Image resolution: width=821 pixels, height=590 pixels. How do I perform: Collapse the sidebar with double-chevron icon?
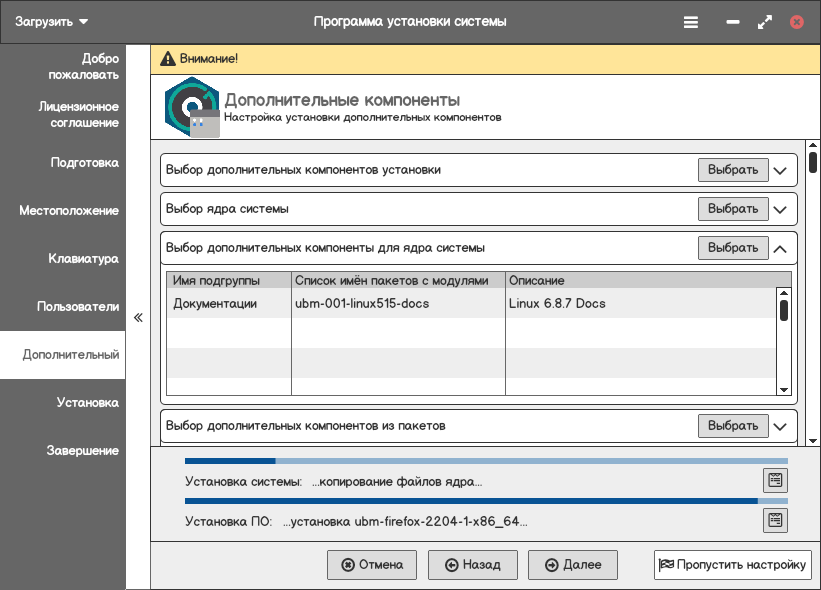(x=138, y=318)
